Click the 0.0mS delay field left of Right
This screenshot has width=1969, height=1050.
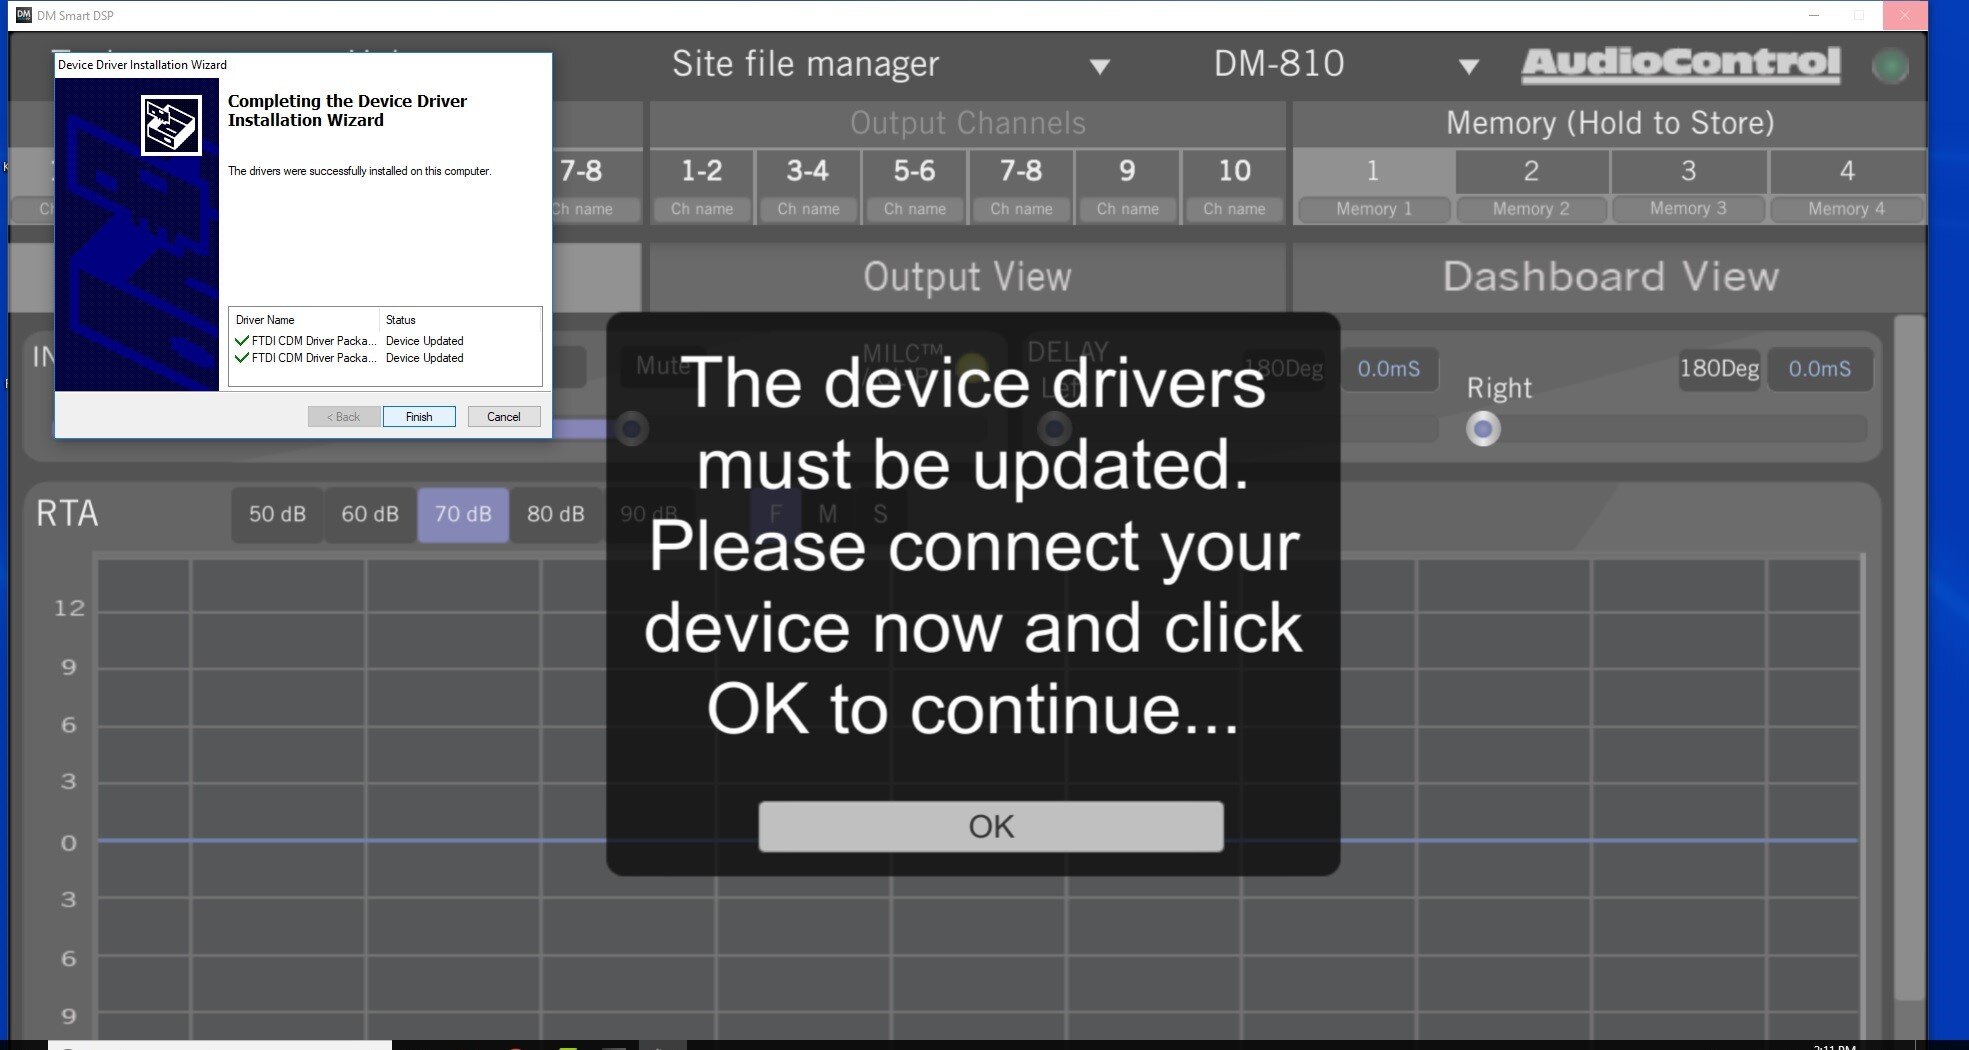point(1389,369)
